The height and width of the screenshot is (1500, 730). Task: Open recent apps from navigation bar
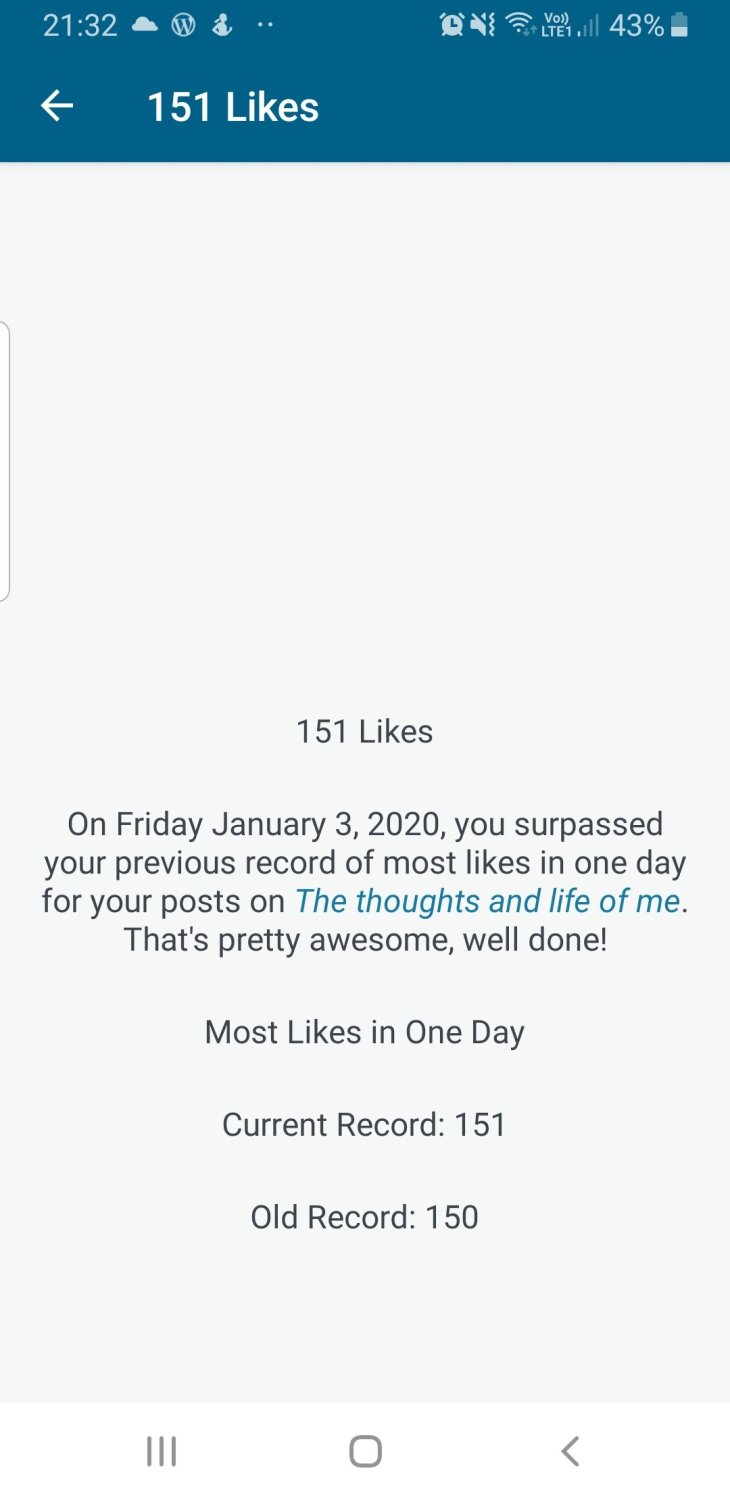(161, 1451)
